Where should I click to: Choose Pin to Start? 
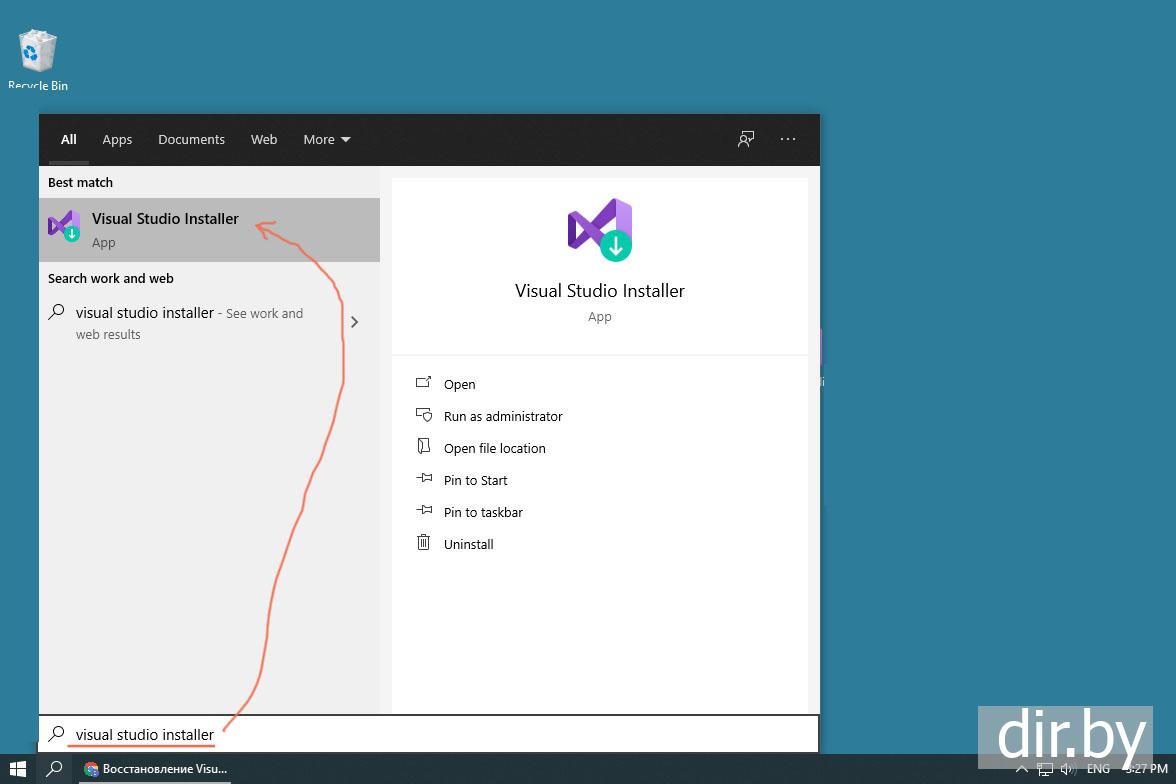tap(476, 480)
